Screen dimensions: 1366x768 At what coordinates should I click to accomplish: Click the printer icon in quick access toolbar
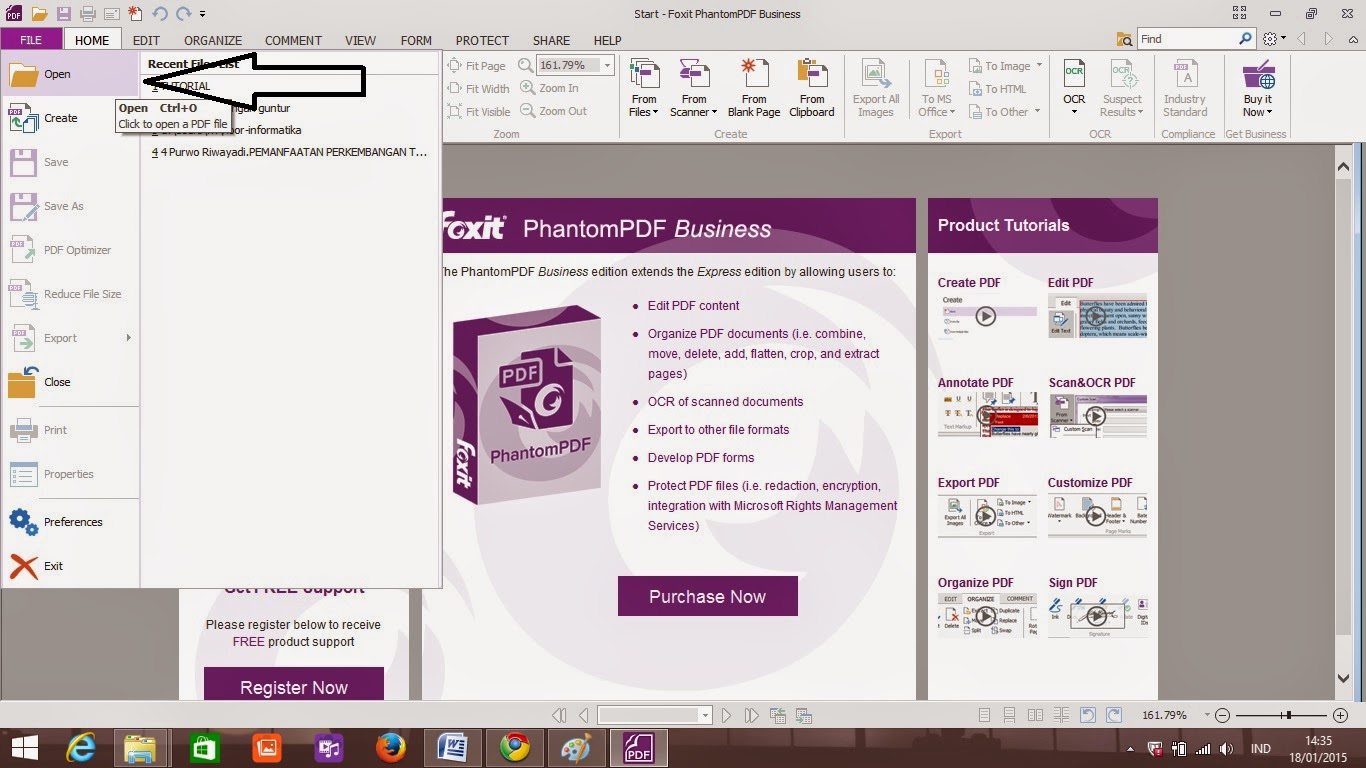pos(87,14)
